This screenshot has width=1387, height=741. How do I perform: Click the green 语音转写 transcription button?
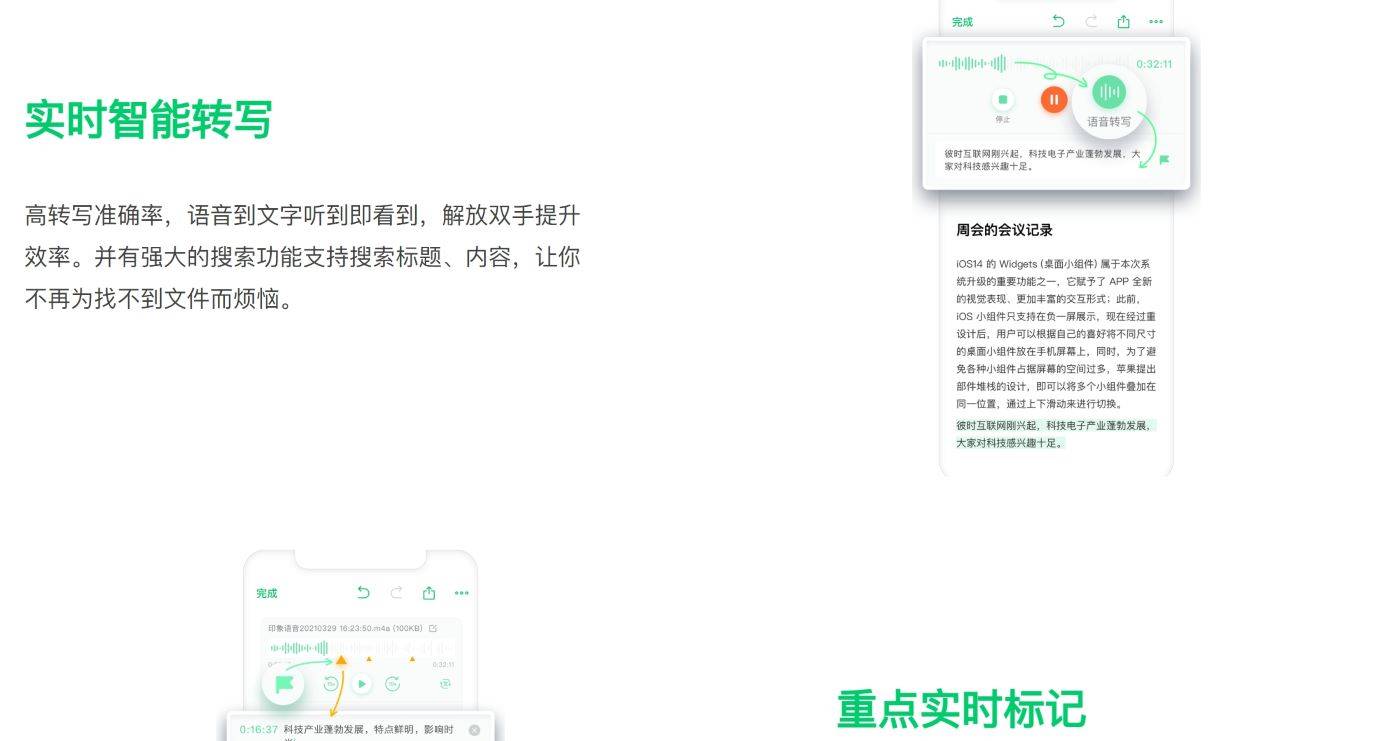1109,93
